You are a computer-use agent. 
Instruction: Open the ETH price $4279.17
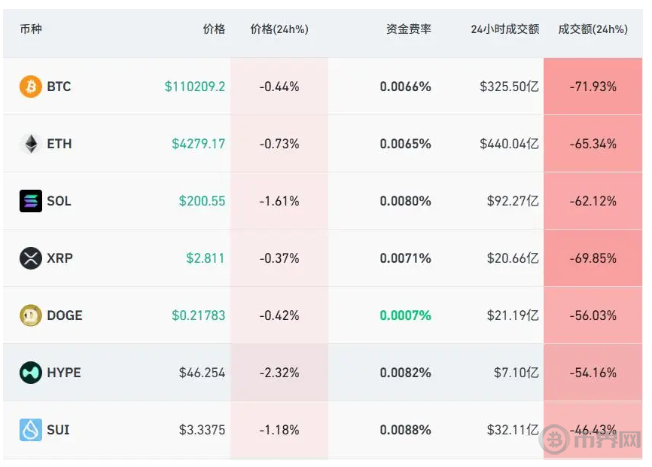tap(198, 144)
